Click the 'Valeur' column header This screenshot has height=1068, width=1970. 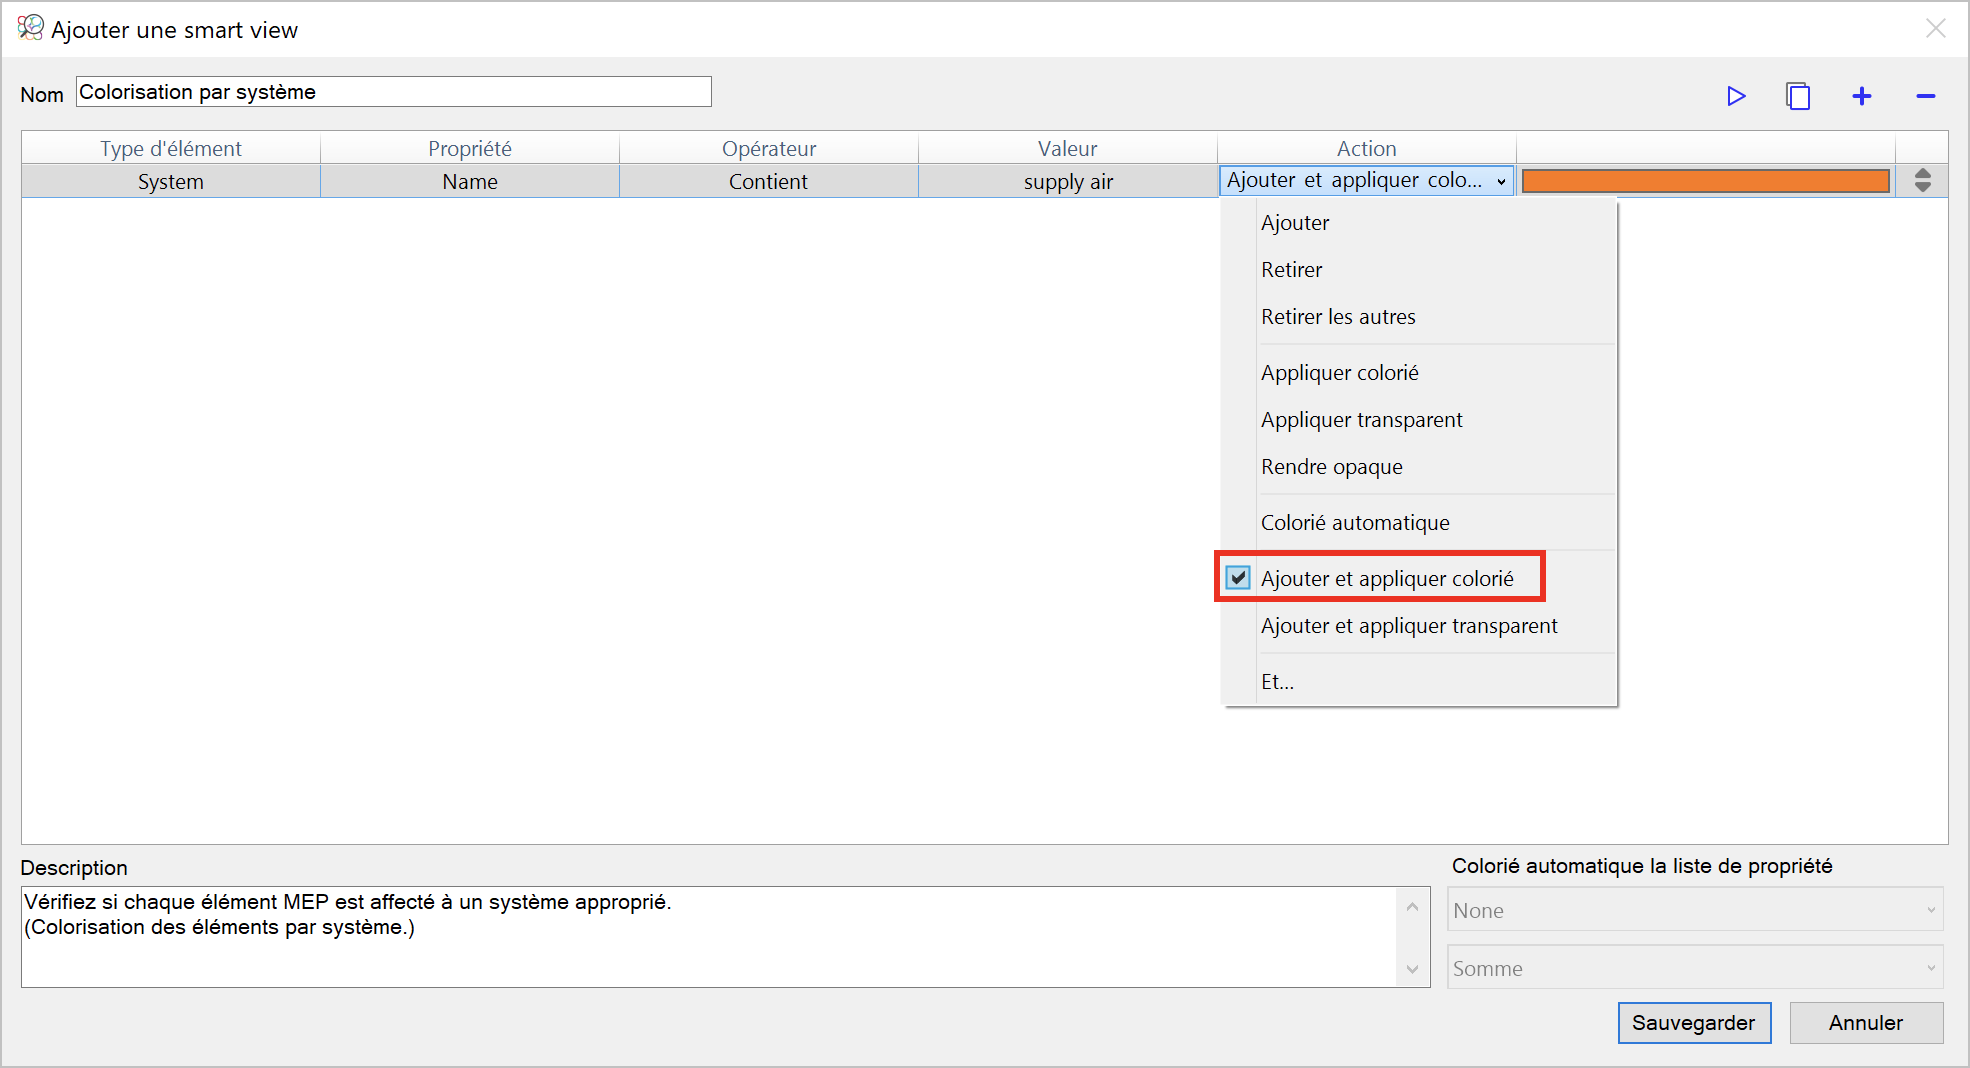tap(1068, 148)
